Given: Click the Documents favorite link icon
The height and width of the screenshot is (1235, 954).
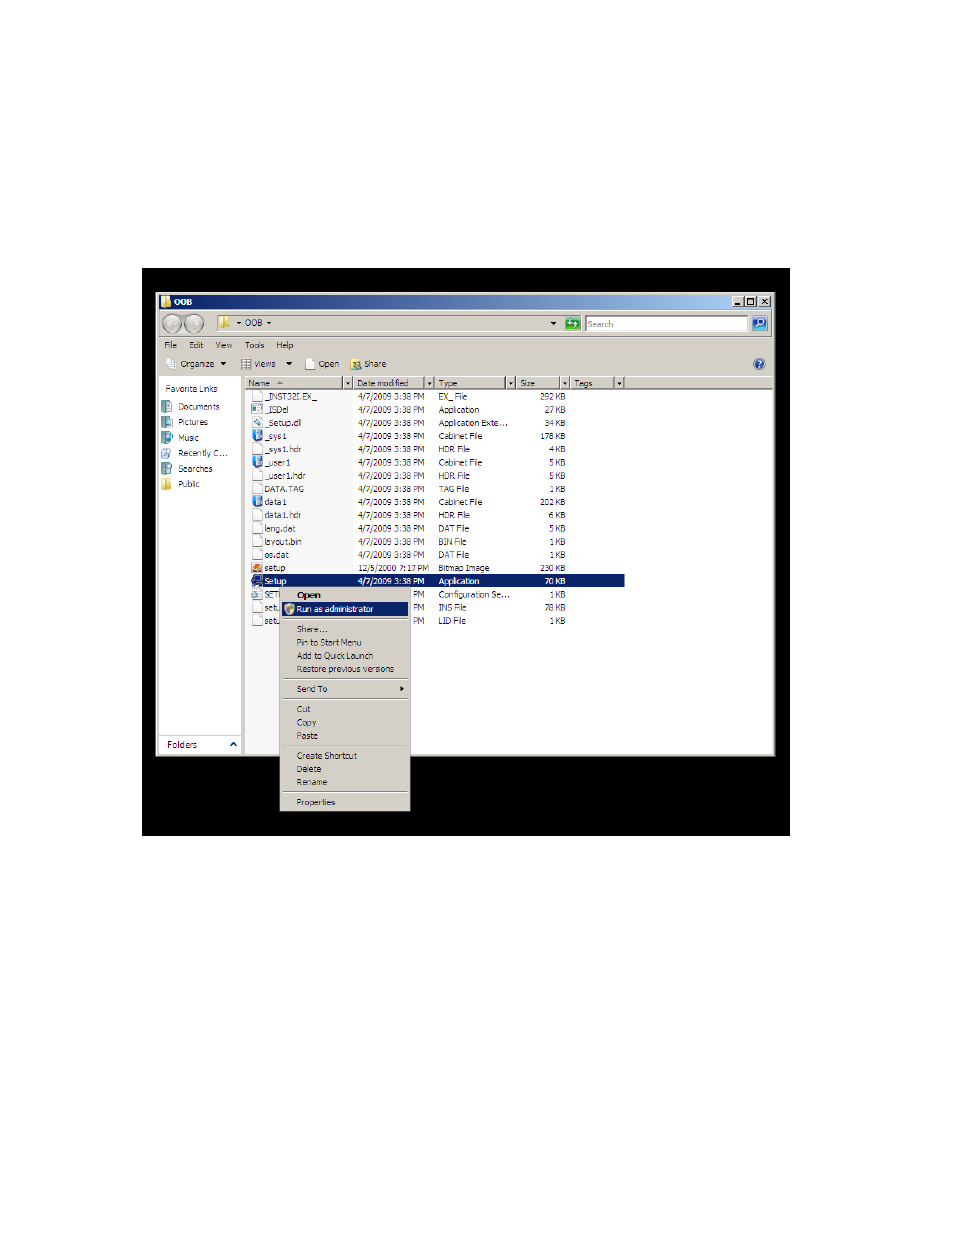Looking at the screenshot, I should point(167,406).
